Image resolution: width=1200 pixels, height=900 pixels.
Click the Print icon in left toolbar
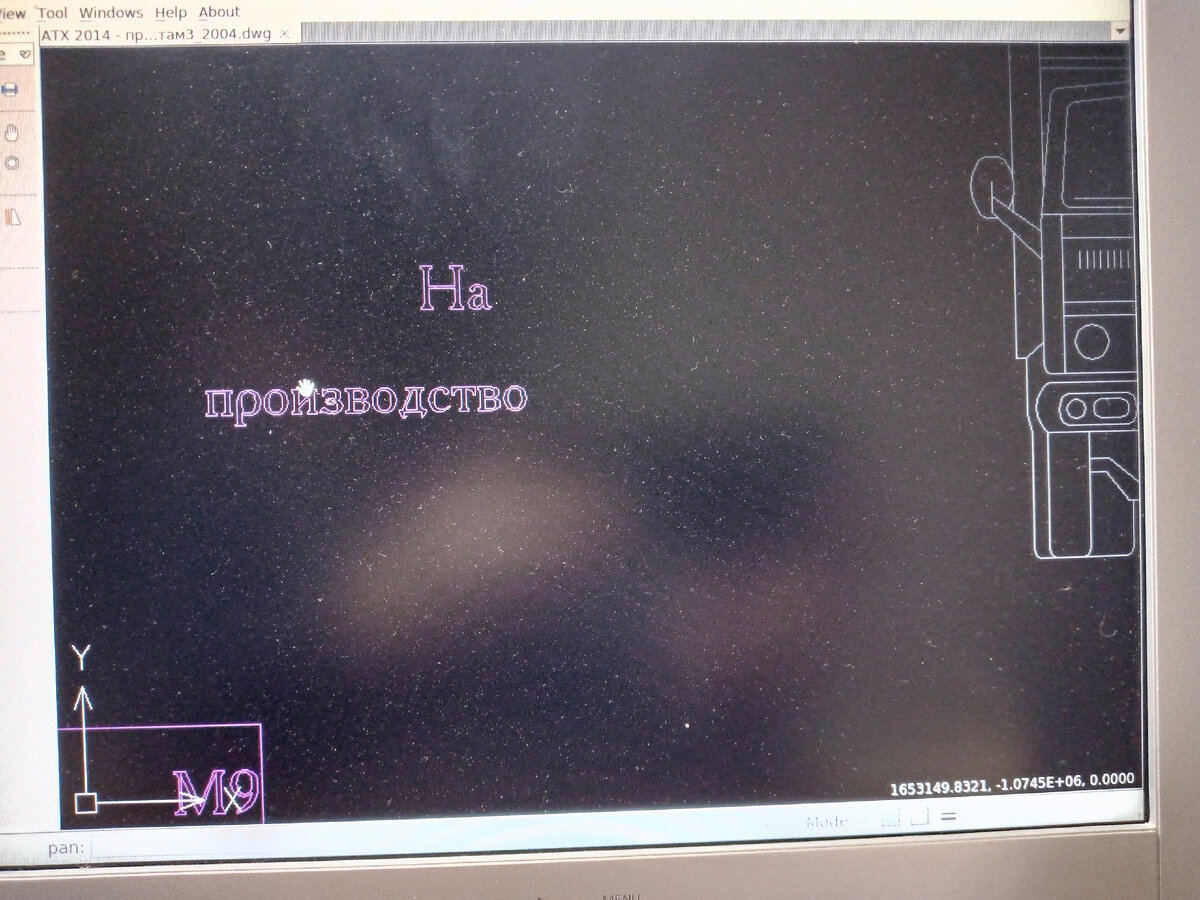tap(10, 90)
